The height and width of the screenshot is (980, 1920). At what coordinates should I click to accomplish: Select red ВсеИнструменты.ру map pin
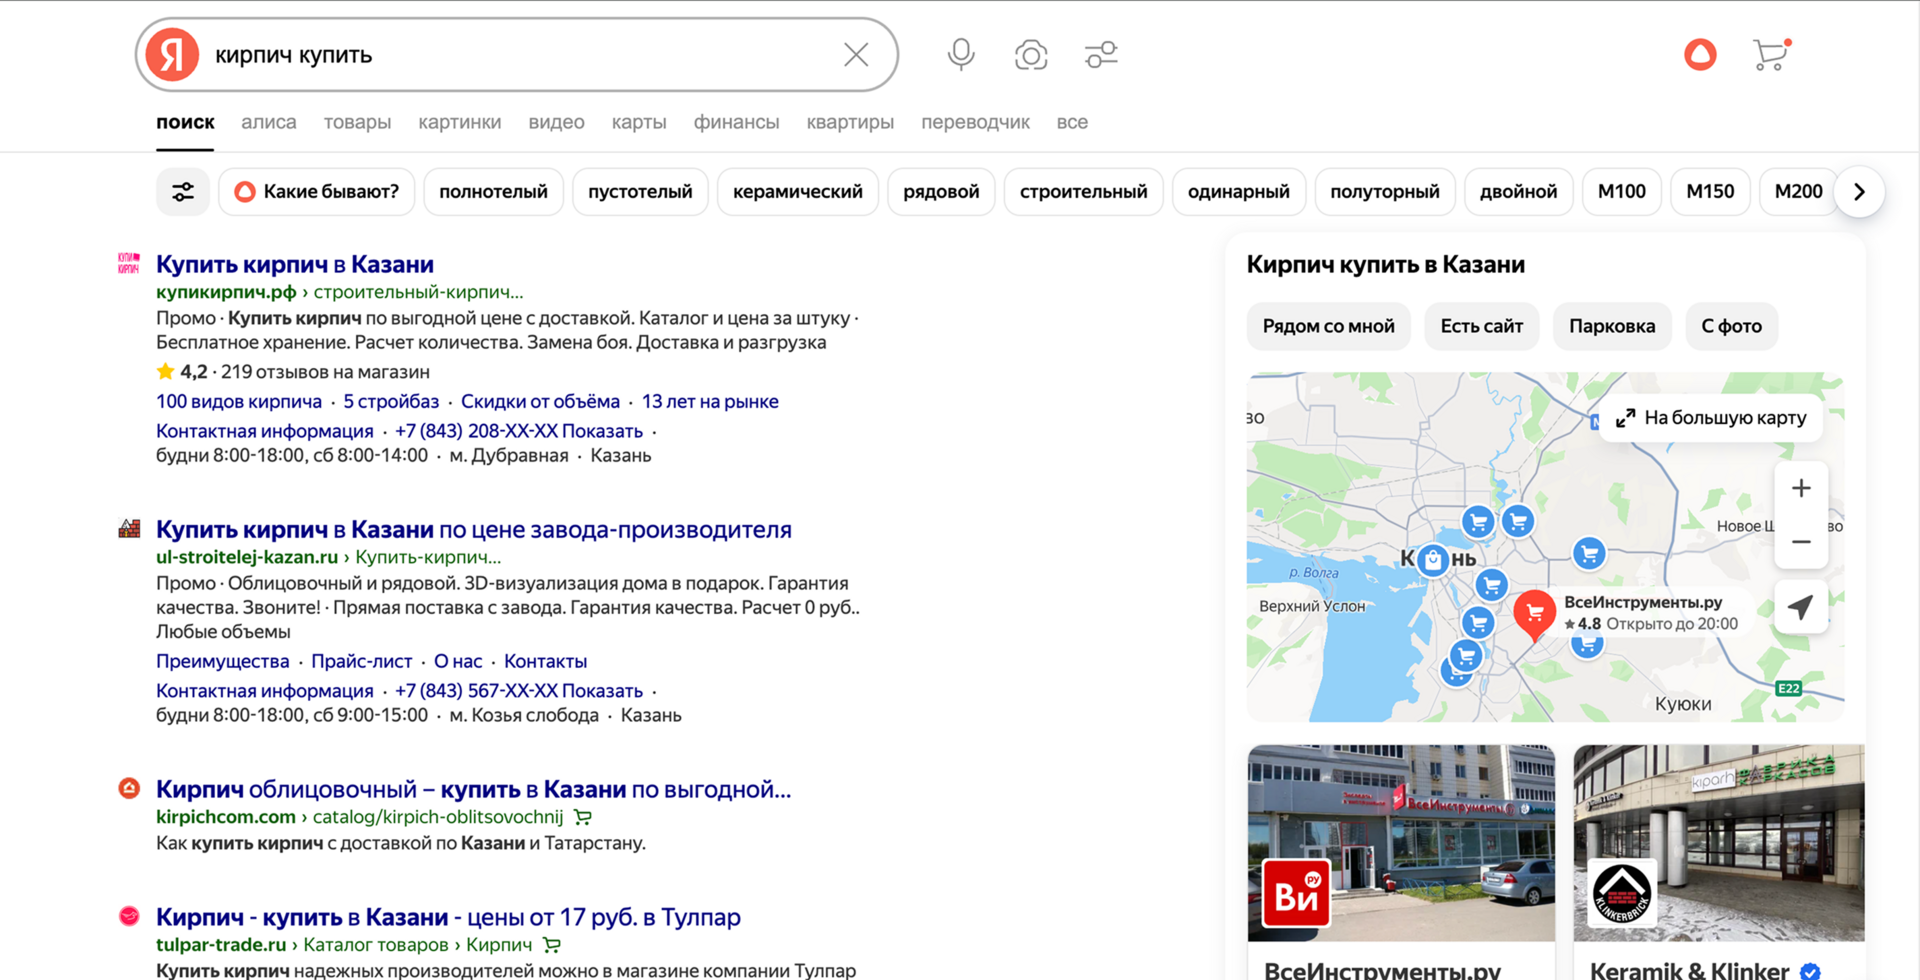(1534, 613)
